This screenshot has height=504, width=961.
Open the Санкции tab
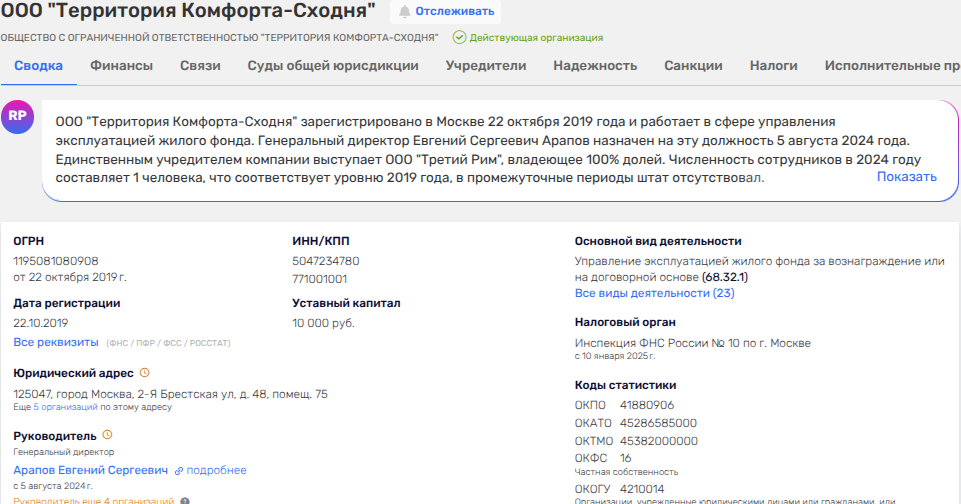pyautogui.click(x=693, y=66)
